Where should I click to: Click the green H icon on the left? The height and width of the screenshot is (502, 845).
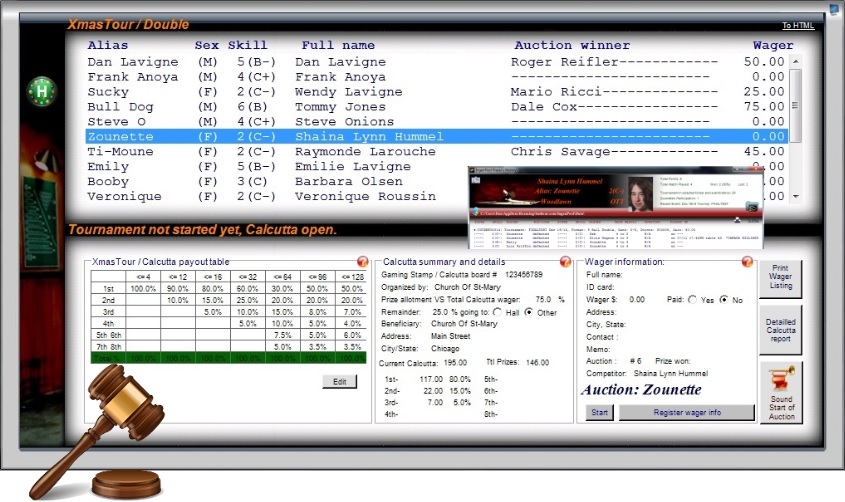click(41, 90)
